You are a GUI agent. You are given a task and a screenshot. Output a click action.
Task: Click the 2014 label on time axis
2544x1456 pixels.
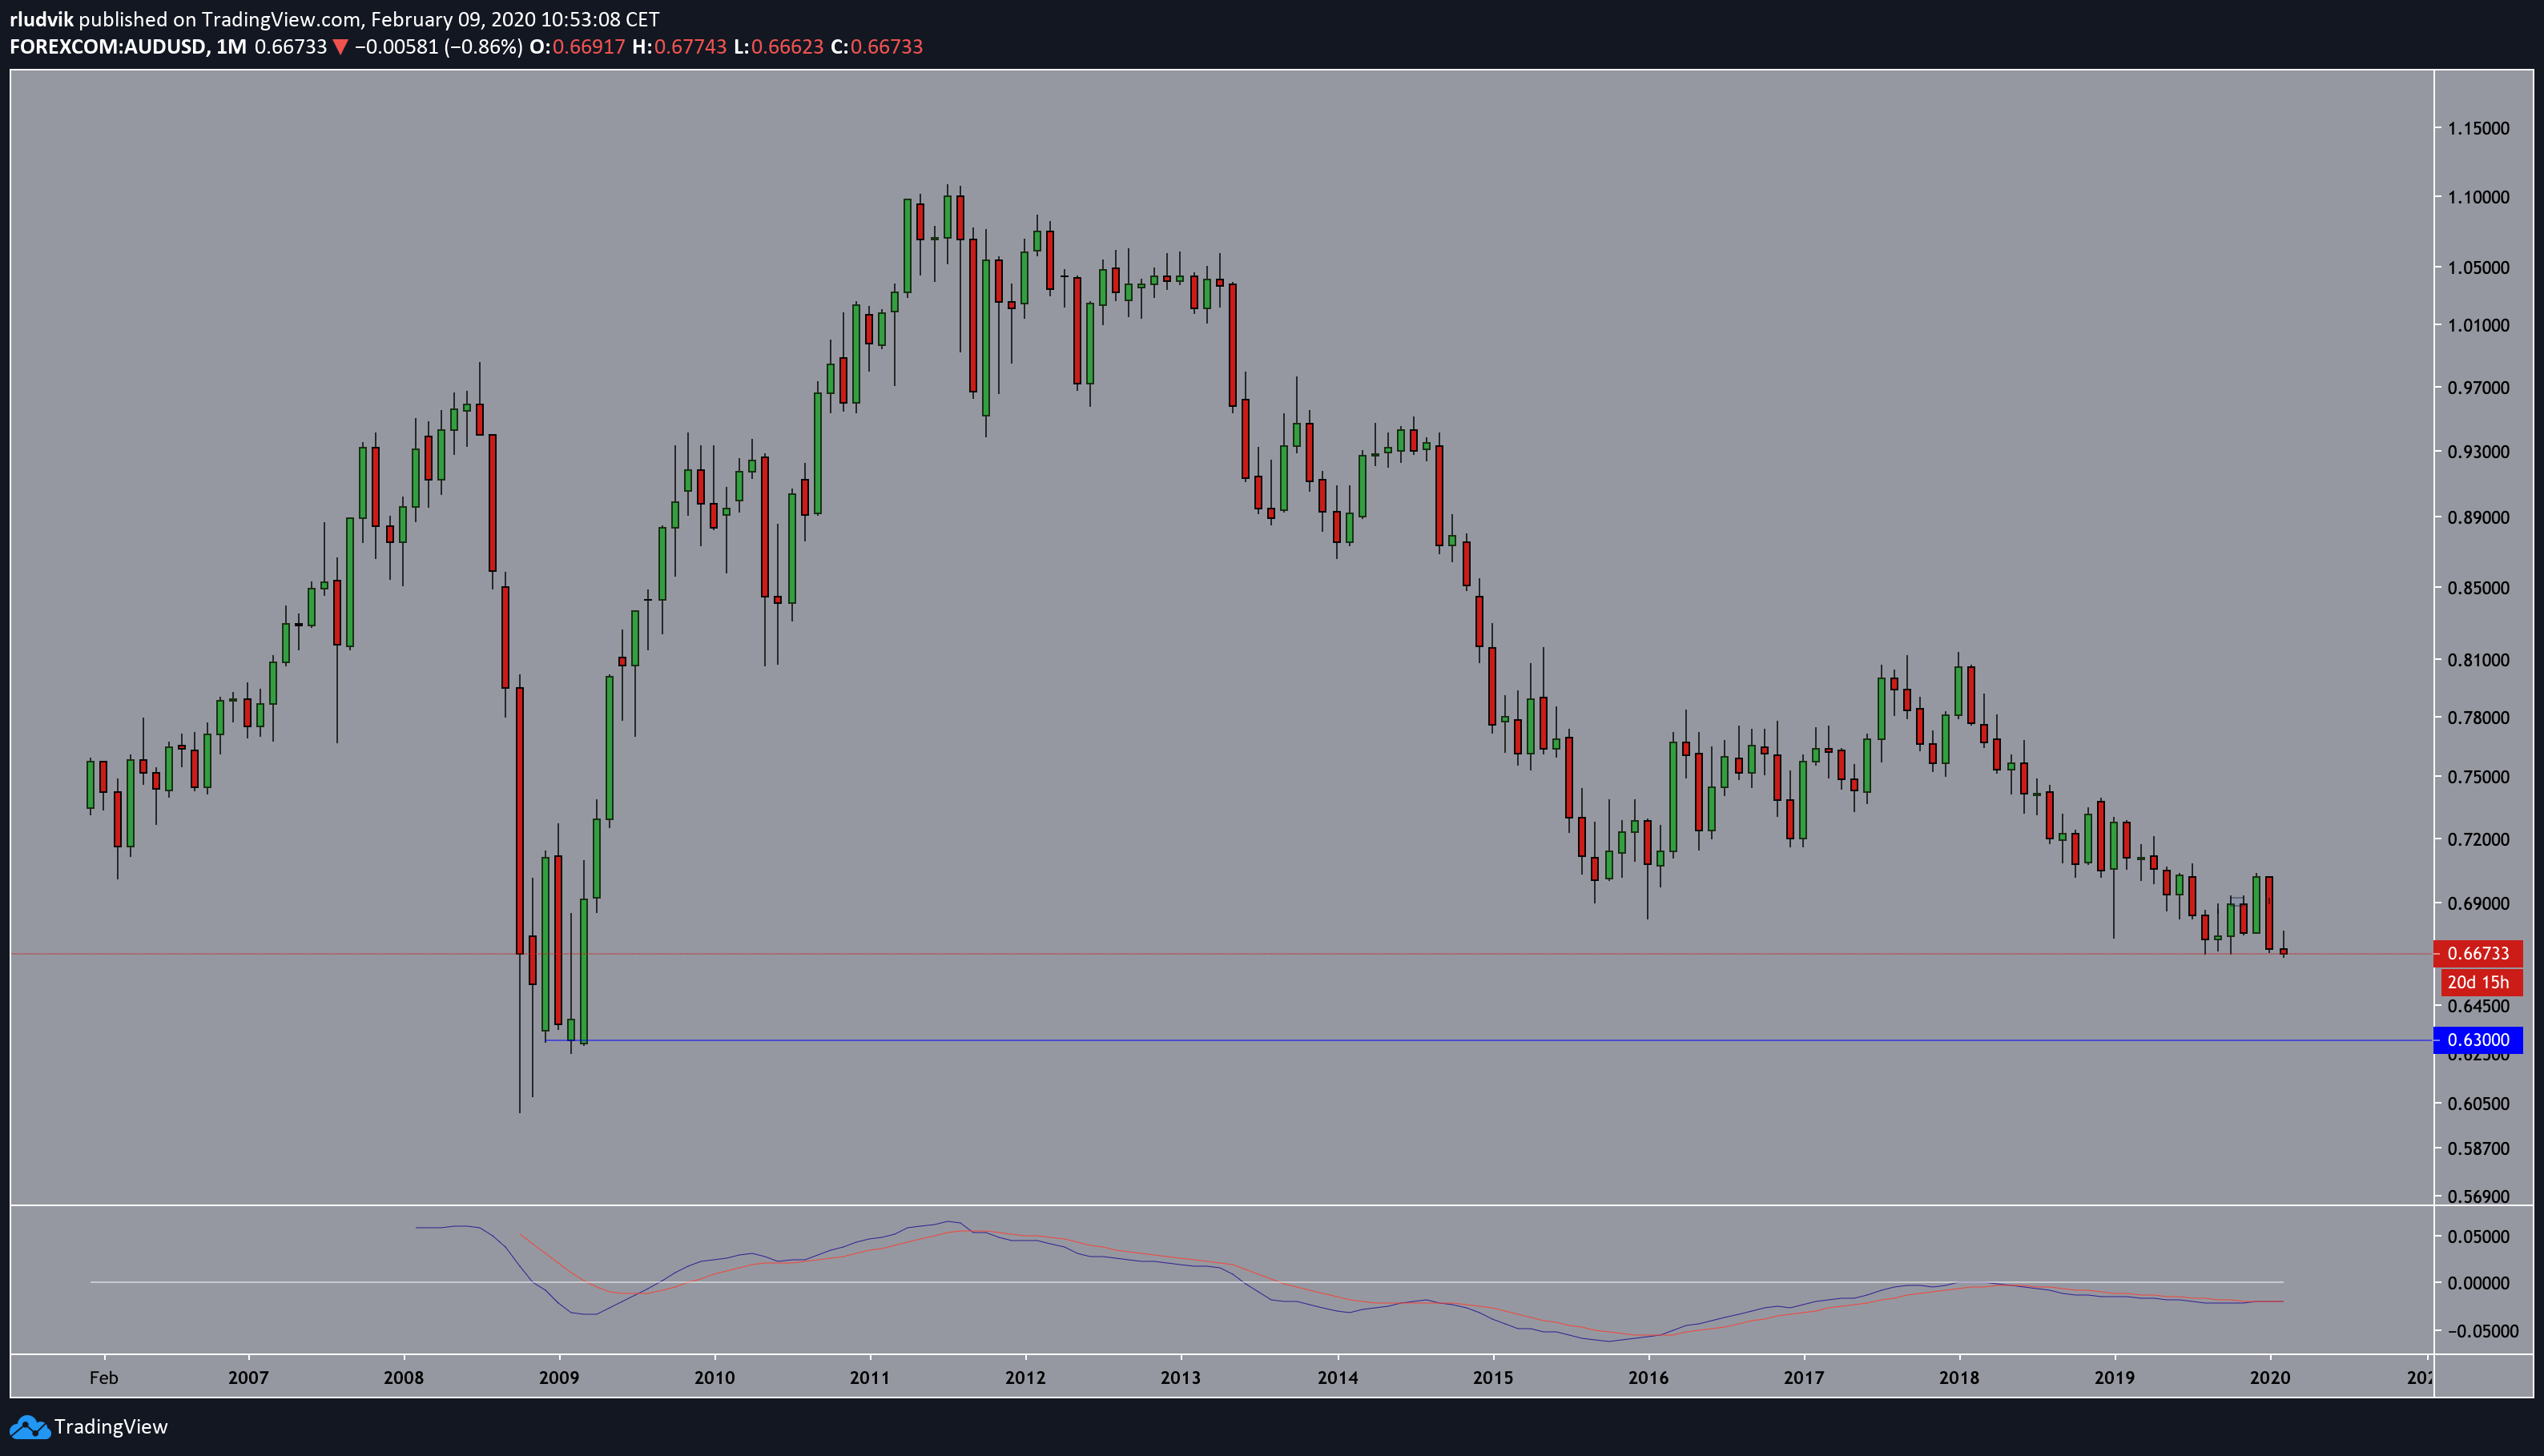(1338, 1378)
